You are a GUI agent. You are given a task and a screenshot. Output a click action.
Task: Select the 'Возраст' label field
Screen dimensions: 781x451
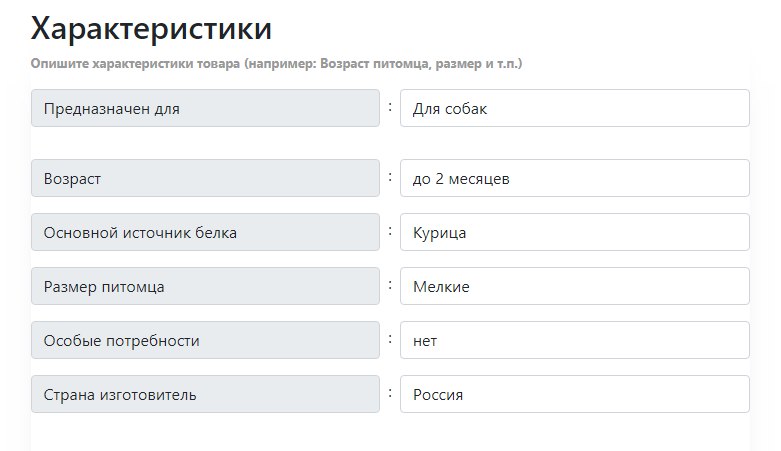pos(205,178)
